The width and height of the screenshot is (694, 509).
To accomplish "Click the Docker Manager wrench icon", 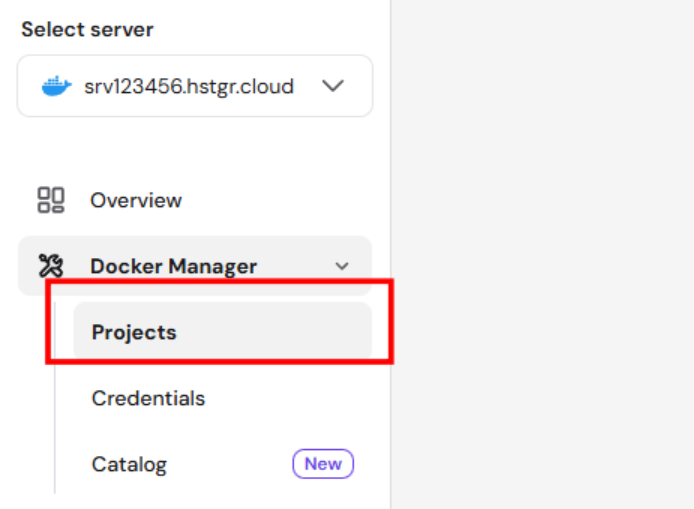I will click(x=50, y=266).
